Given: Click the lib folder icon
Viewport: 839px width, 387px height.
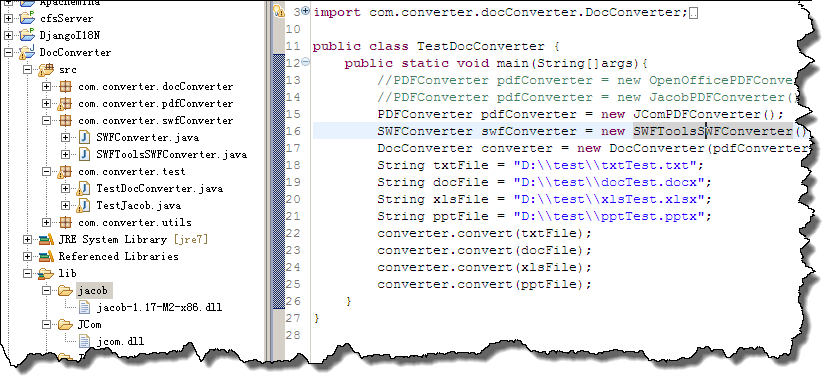Looking at the screenshot, I should (x=46, y=274).
